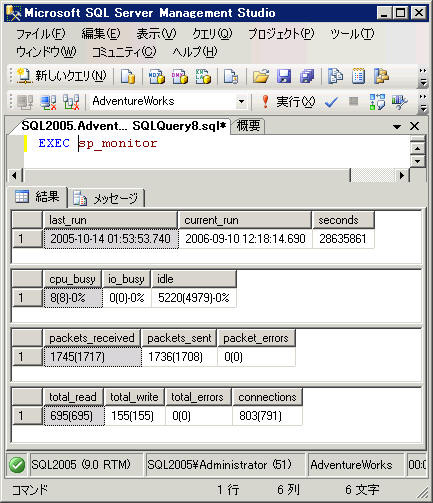Click the cpu_busy column header

pyautogui.click(x=73, y=279)
